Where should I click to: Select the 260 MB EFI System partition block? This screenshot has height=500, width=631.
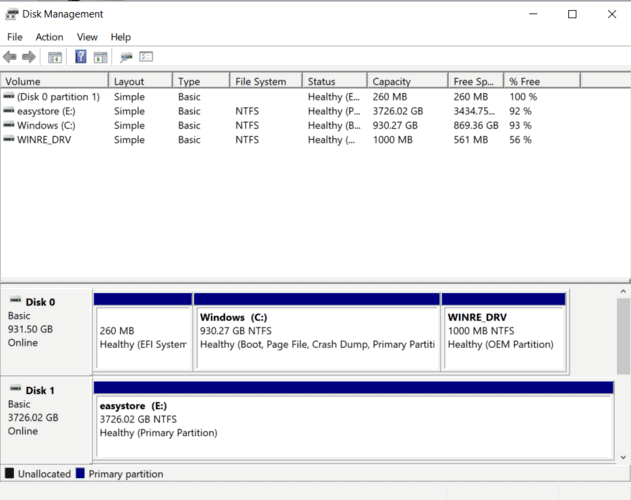click(143, 332)
